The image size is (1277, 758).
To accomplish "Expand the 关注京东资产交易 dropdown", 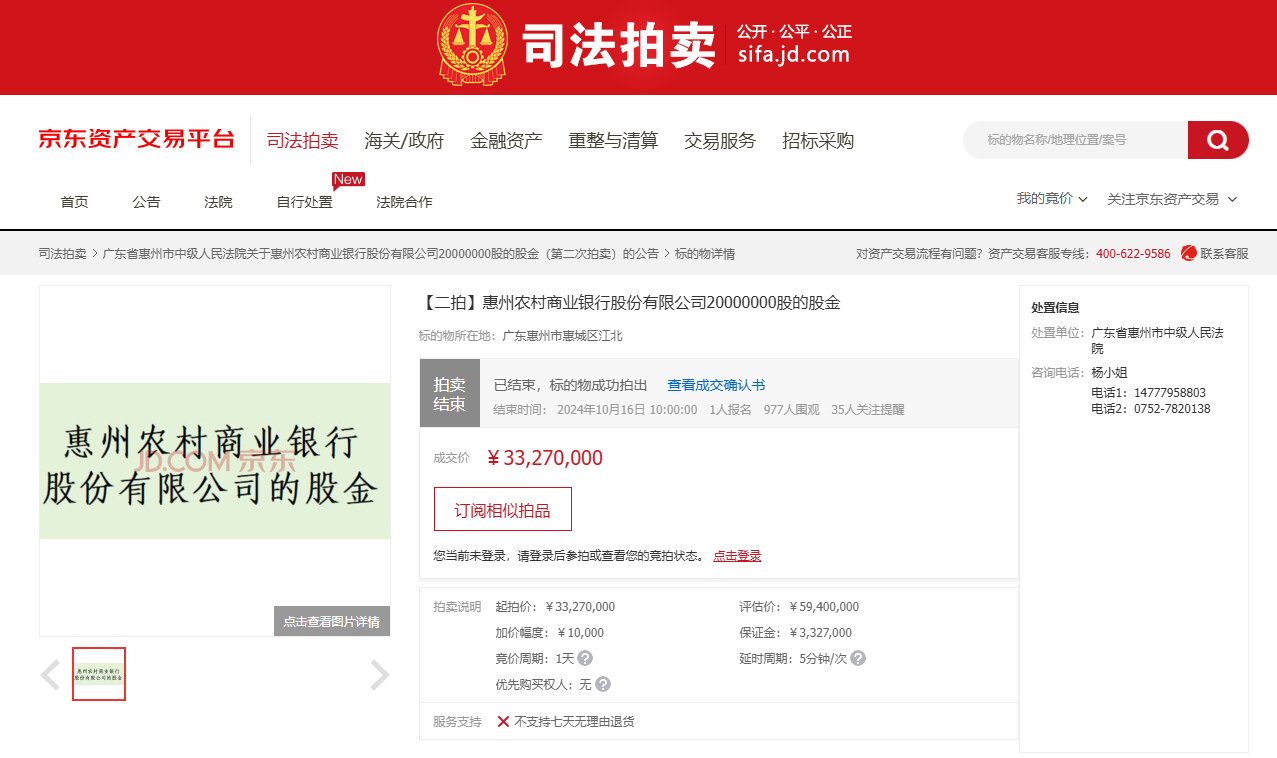I will 1172,199.
